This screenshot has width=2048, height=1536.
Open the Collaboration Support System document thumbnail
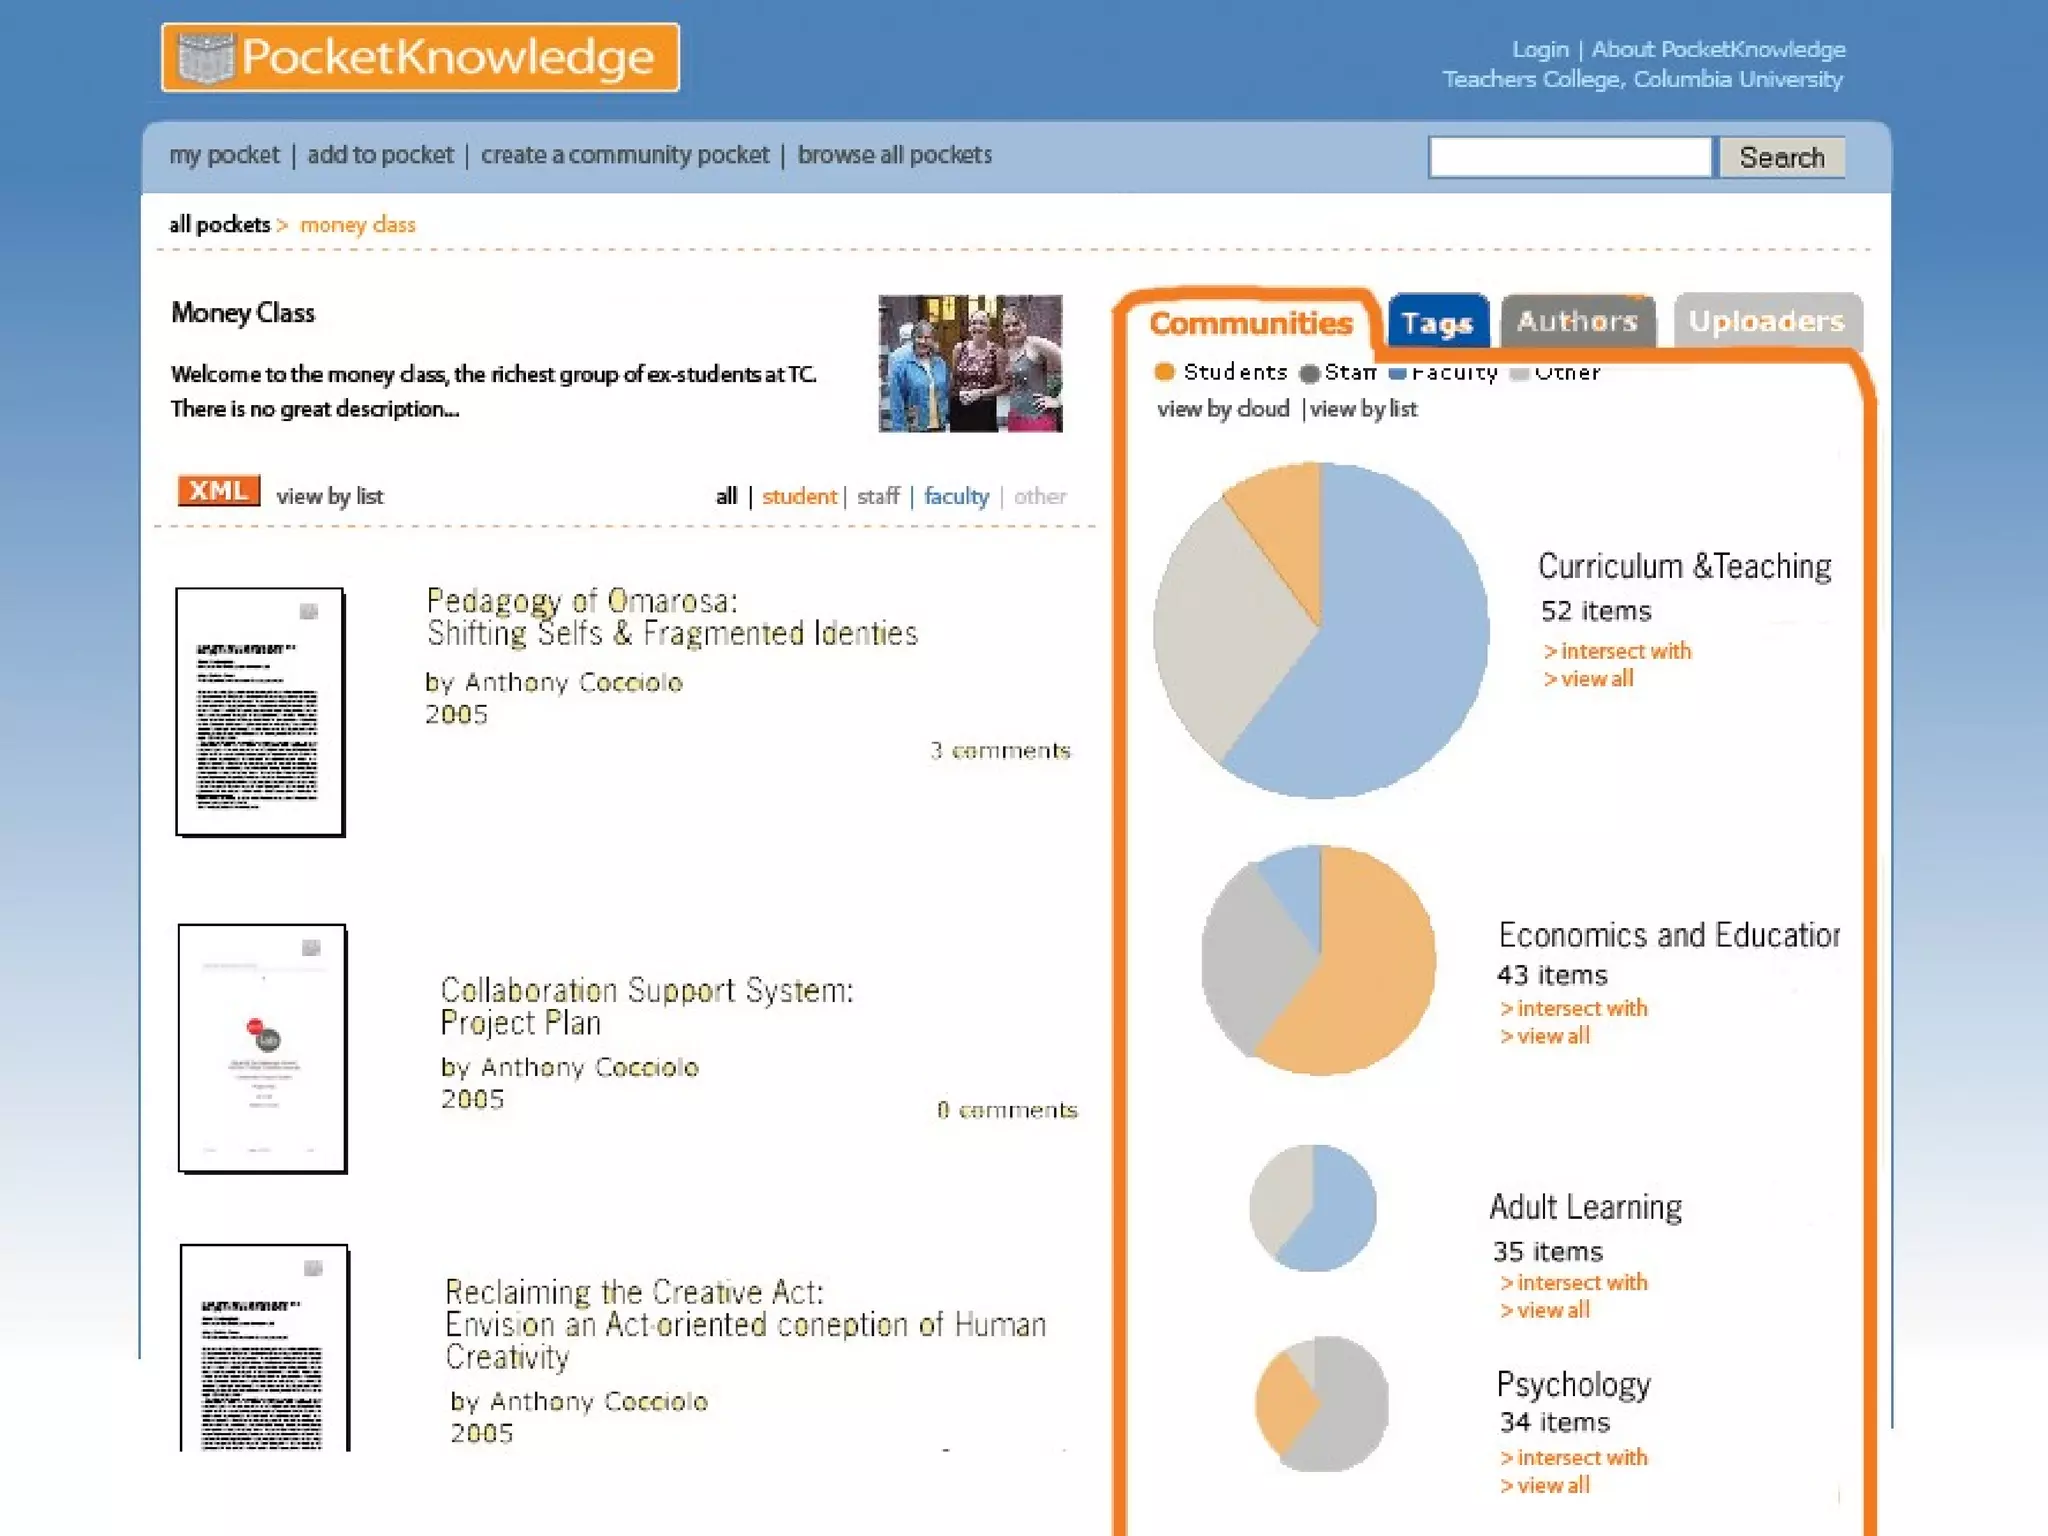click(x=262, y=1048)
